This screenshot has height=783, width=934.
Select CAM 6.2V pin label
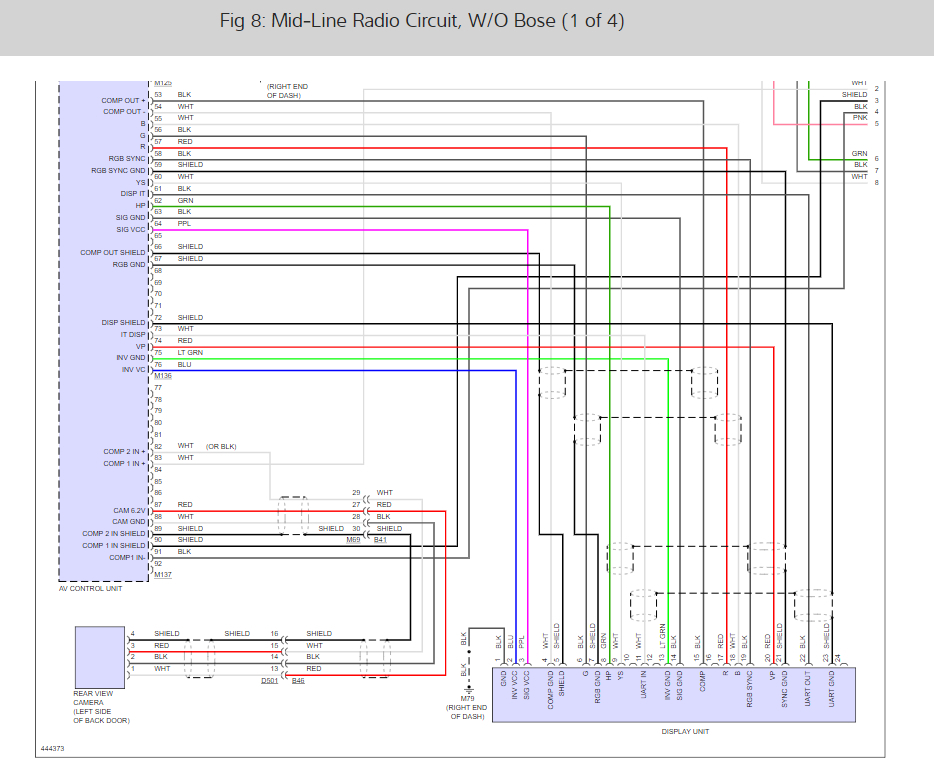pos(129,510)
